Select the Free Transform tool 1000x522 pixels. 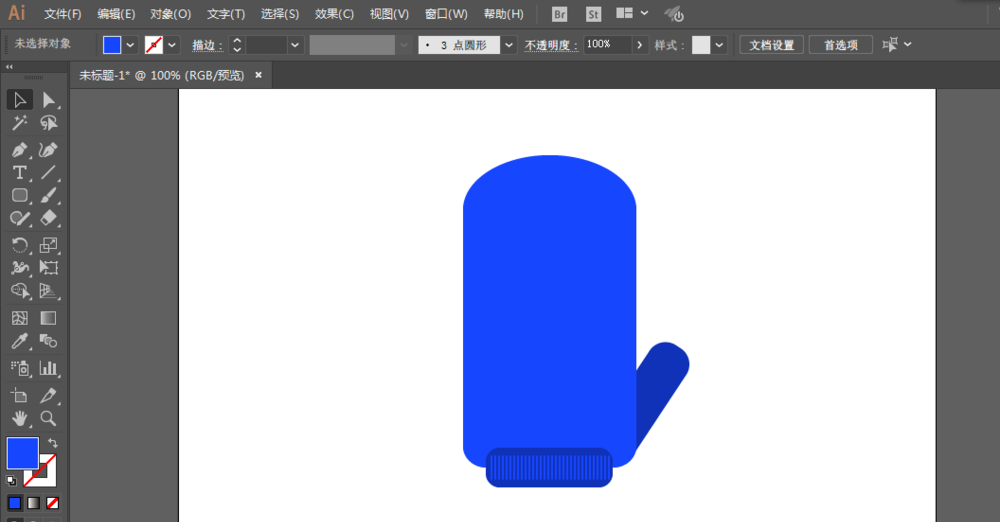(x=48, y=268)
